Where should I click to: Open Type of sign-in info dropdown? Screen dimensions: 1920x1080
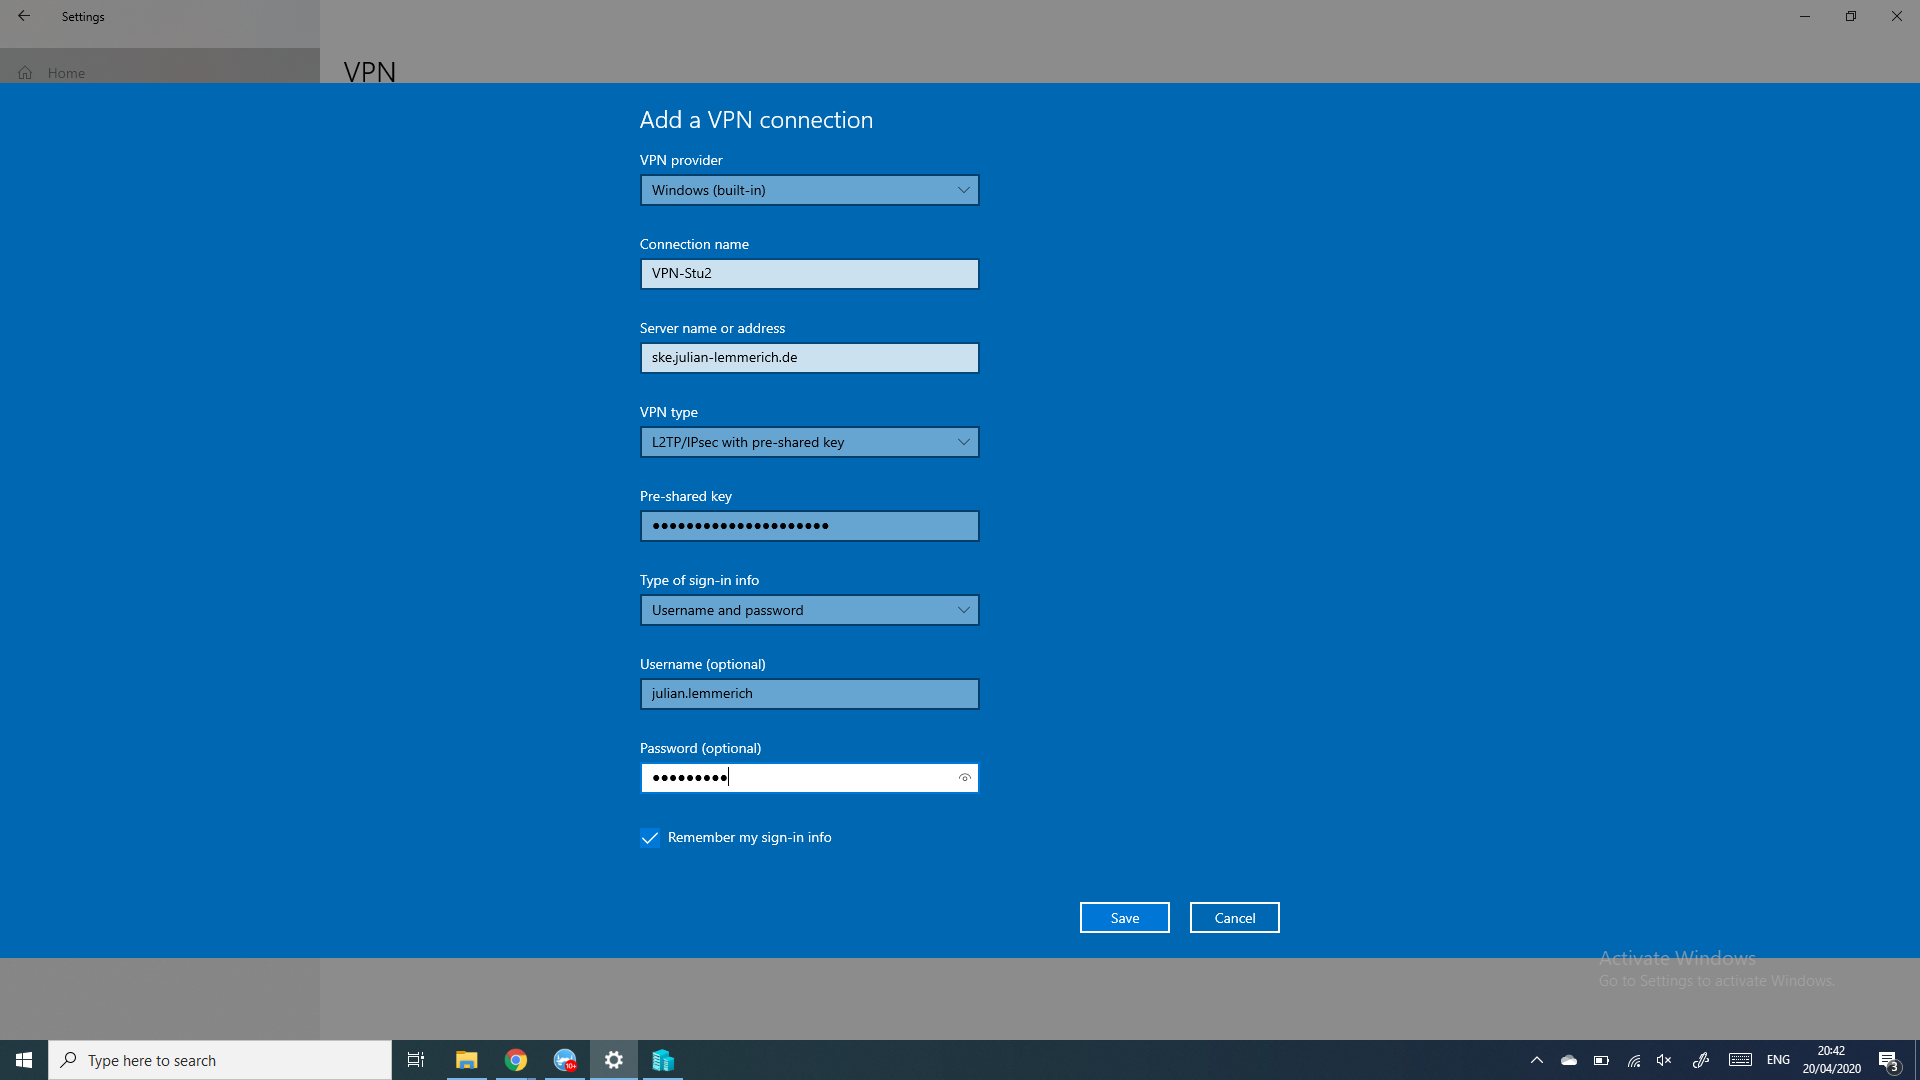click(809, 610)
